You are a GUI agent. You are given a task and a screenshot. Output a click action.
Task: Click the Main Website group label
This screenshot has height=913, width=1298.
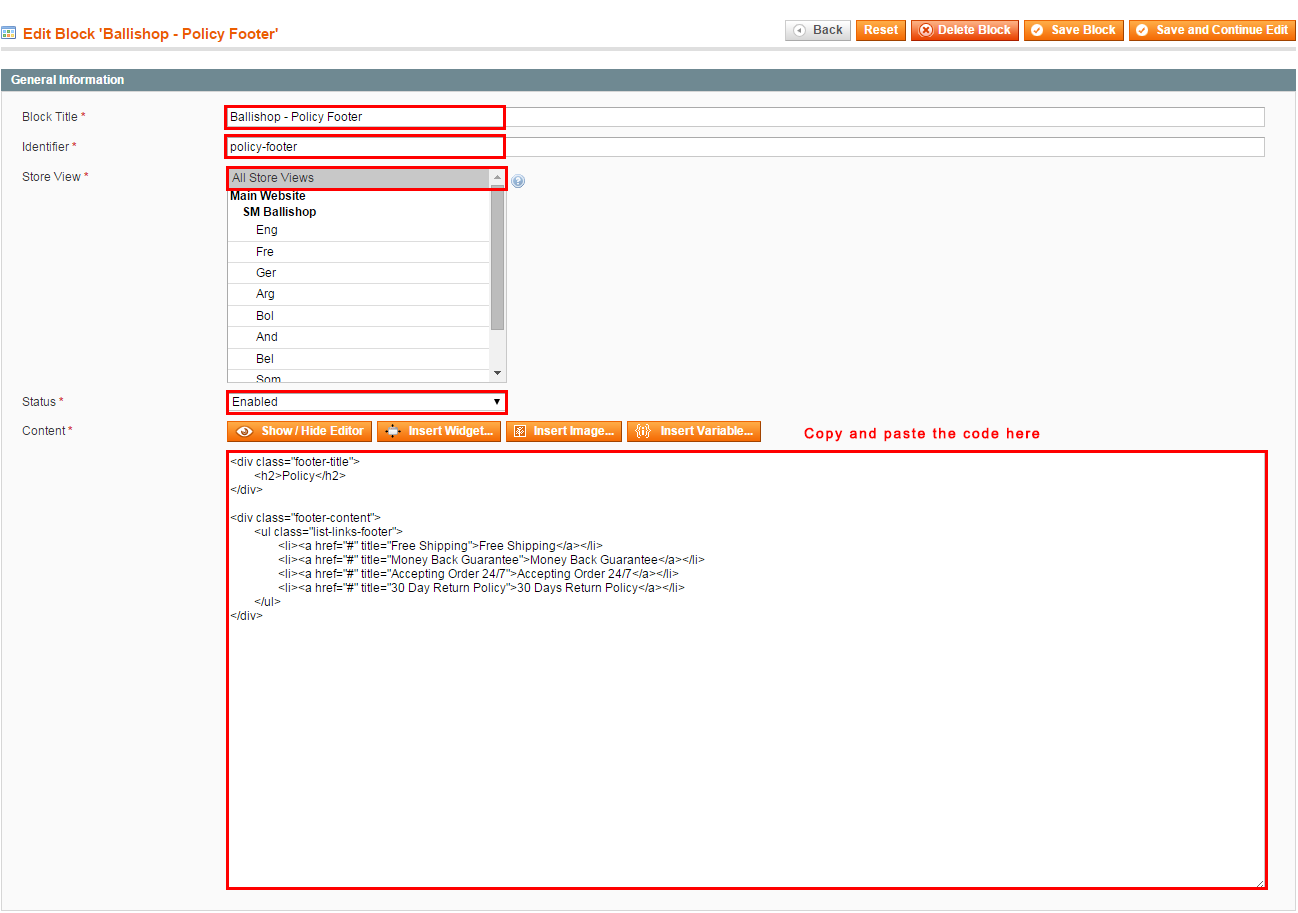[268, 196]
